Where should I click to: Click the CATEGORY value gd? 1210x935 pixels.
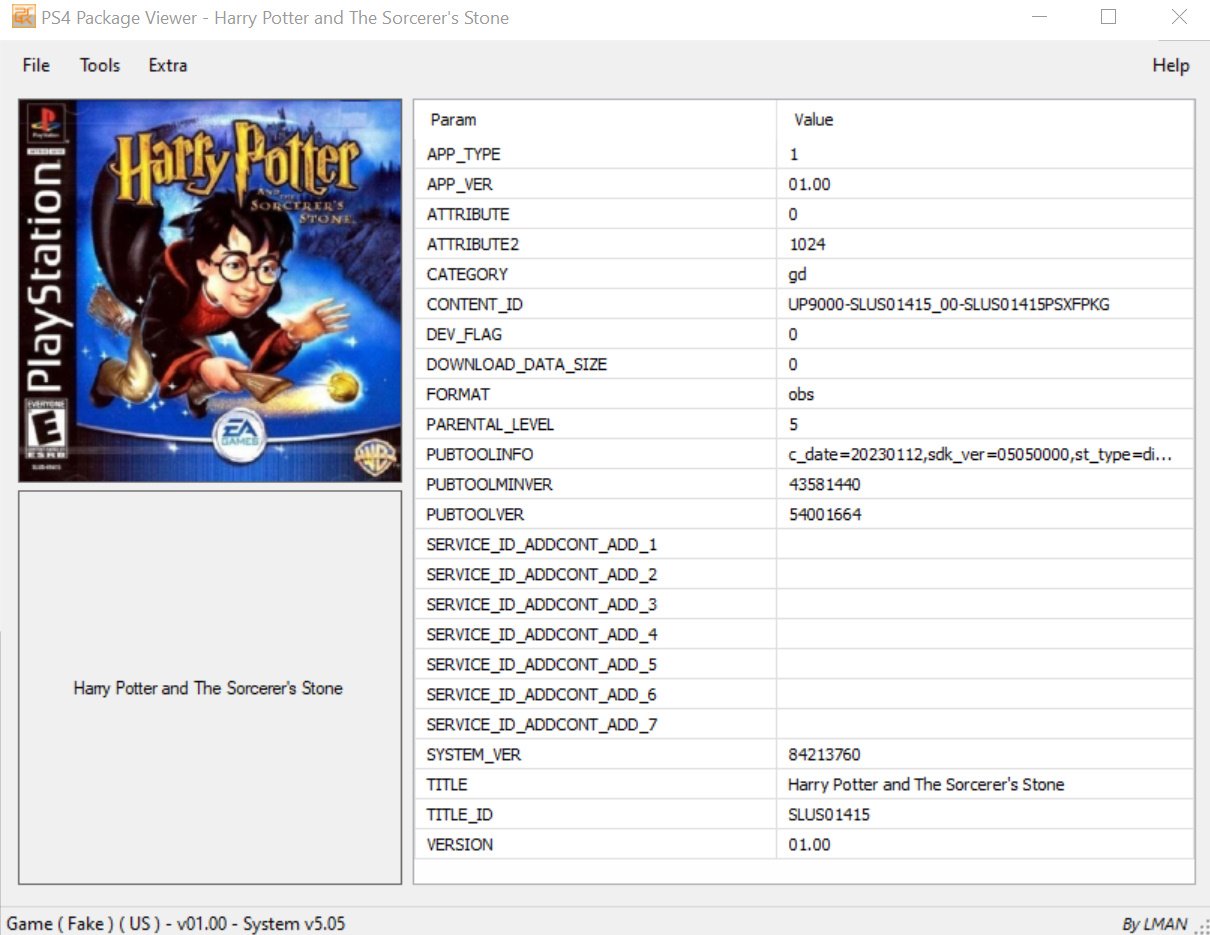797,274
